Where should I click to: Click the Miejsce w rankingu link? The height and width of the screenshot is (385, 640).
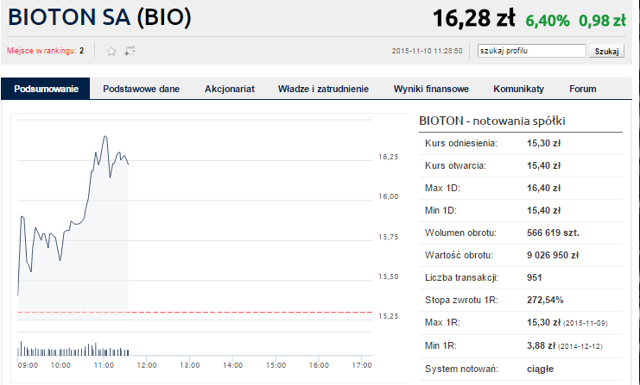pos(41,51)
